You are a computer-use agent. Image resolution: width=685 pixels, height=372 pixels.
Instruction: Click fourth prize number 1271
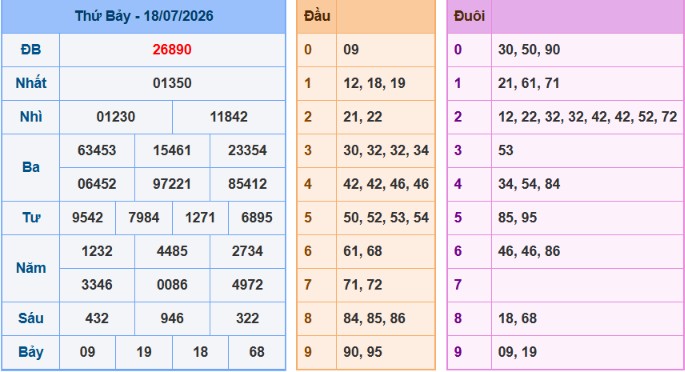(200, 217)
